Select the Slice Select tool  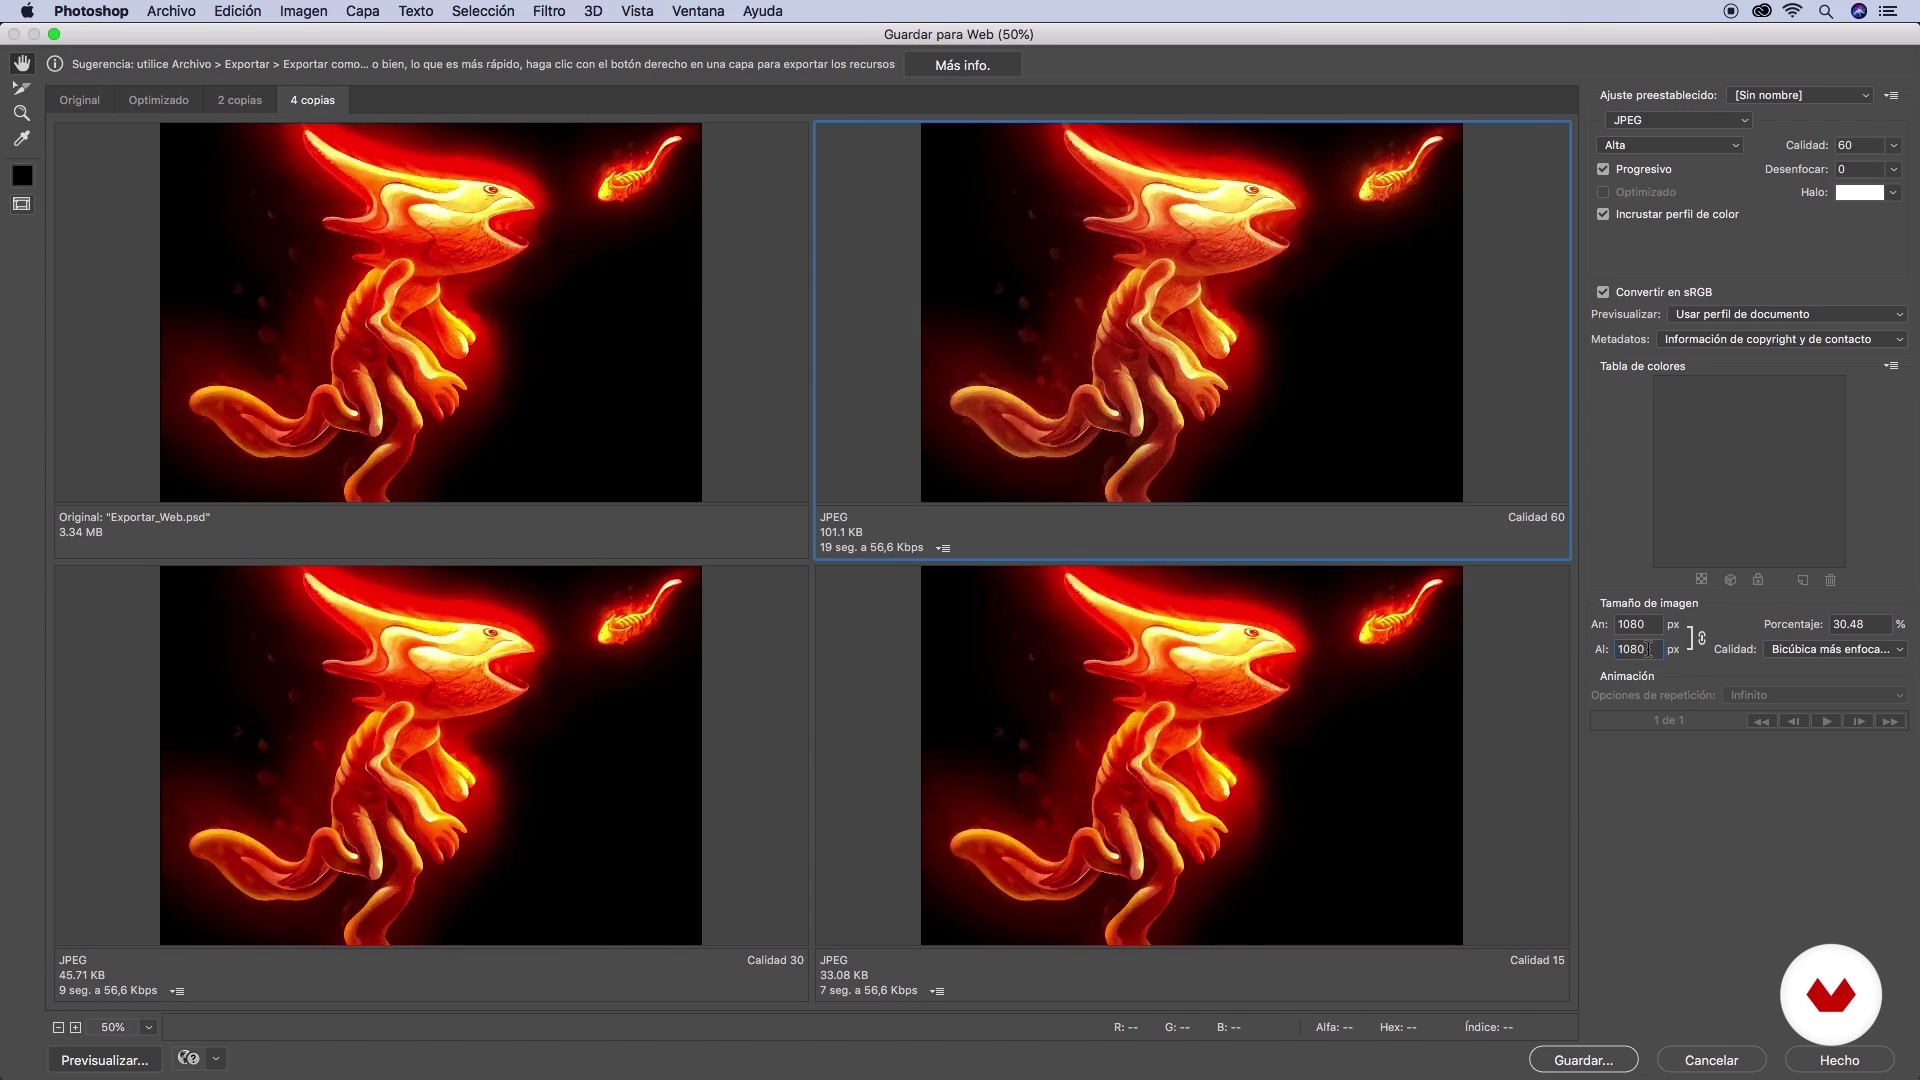(22, 89)
